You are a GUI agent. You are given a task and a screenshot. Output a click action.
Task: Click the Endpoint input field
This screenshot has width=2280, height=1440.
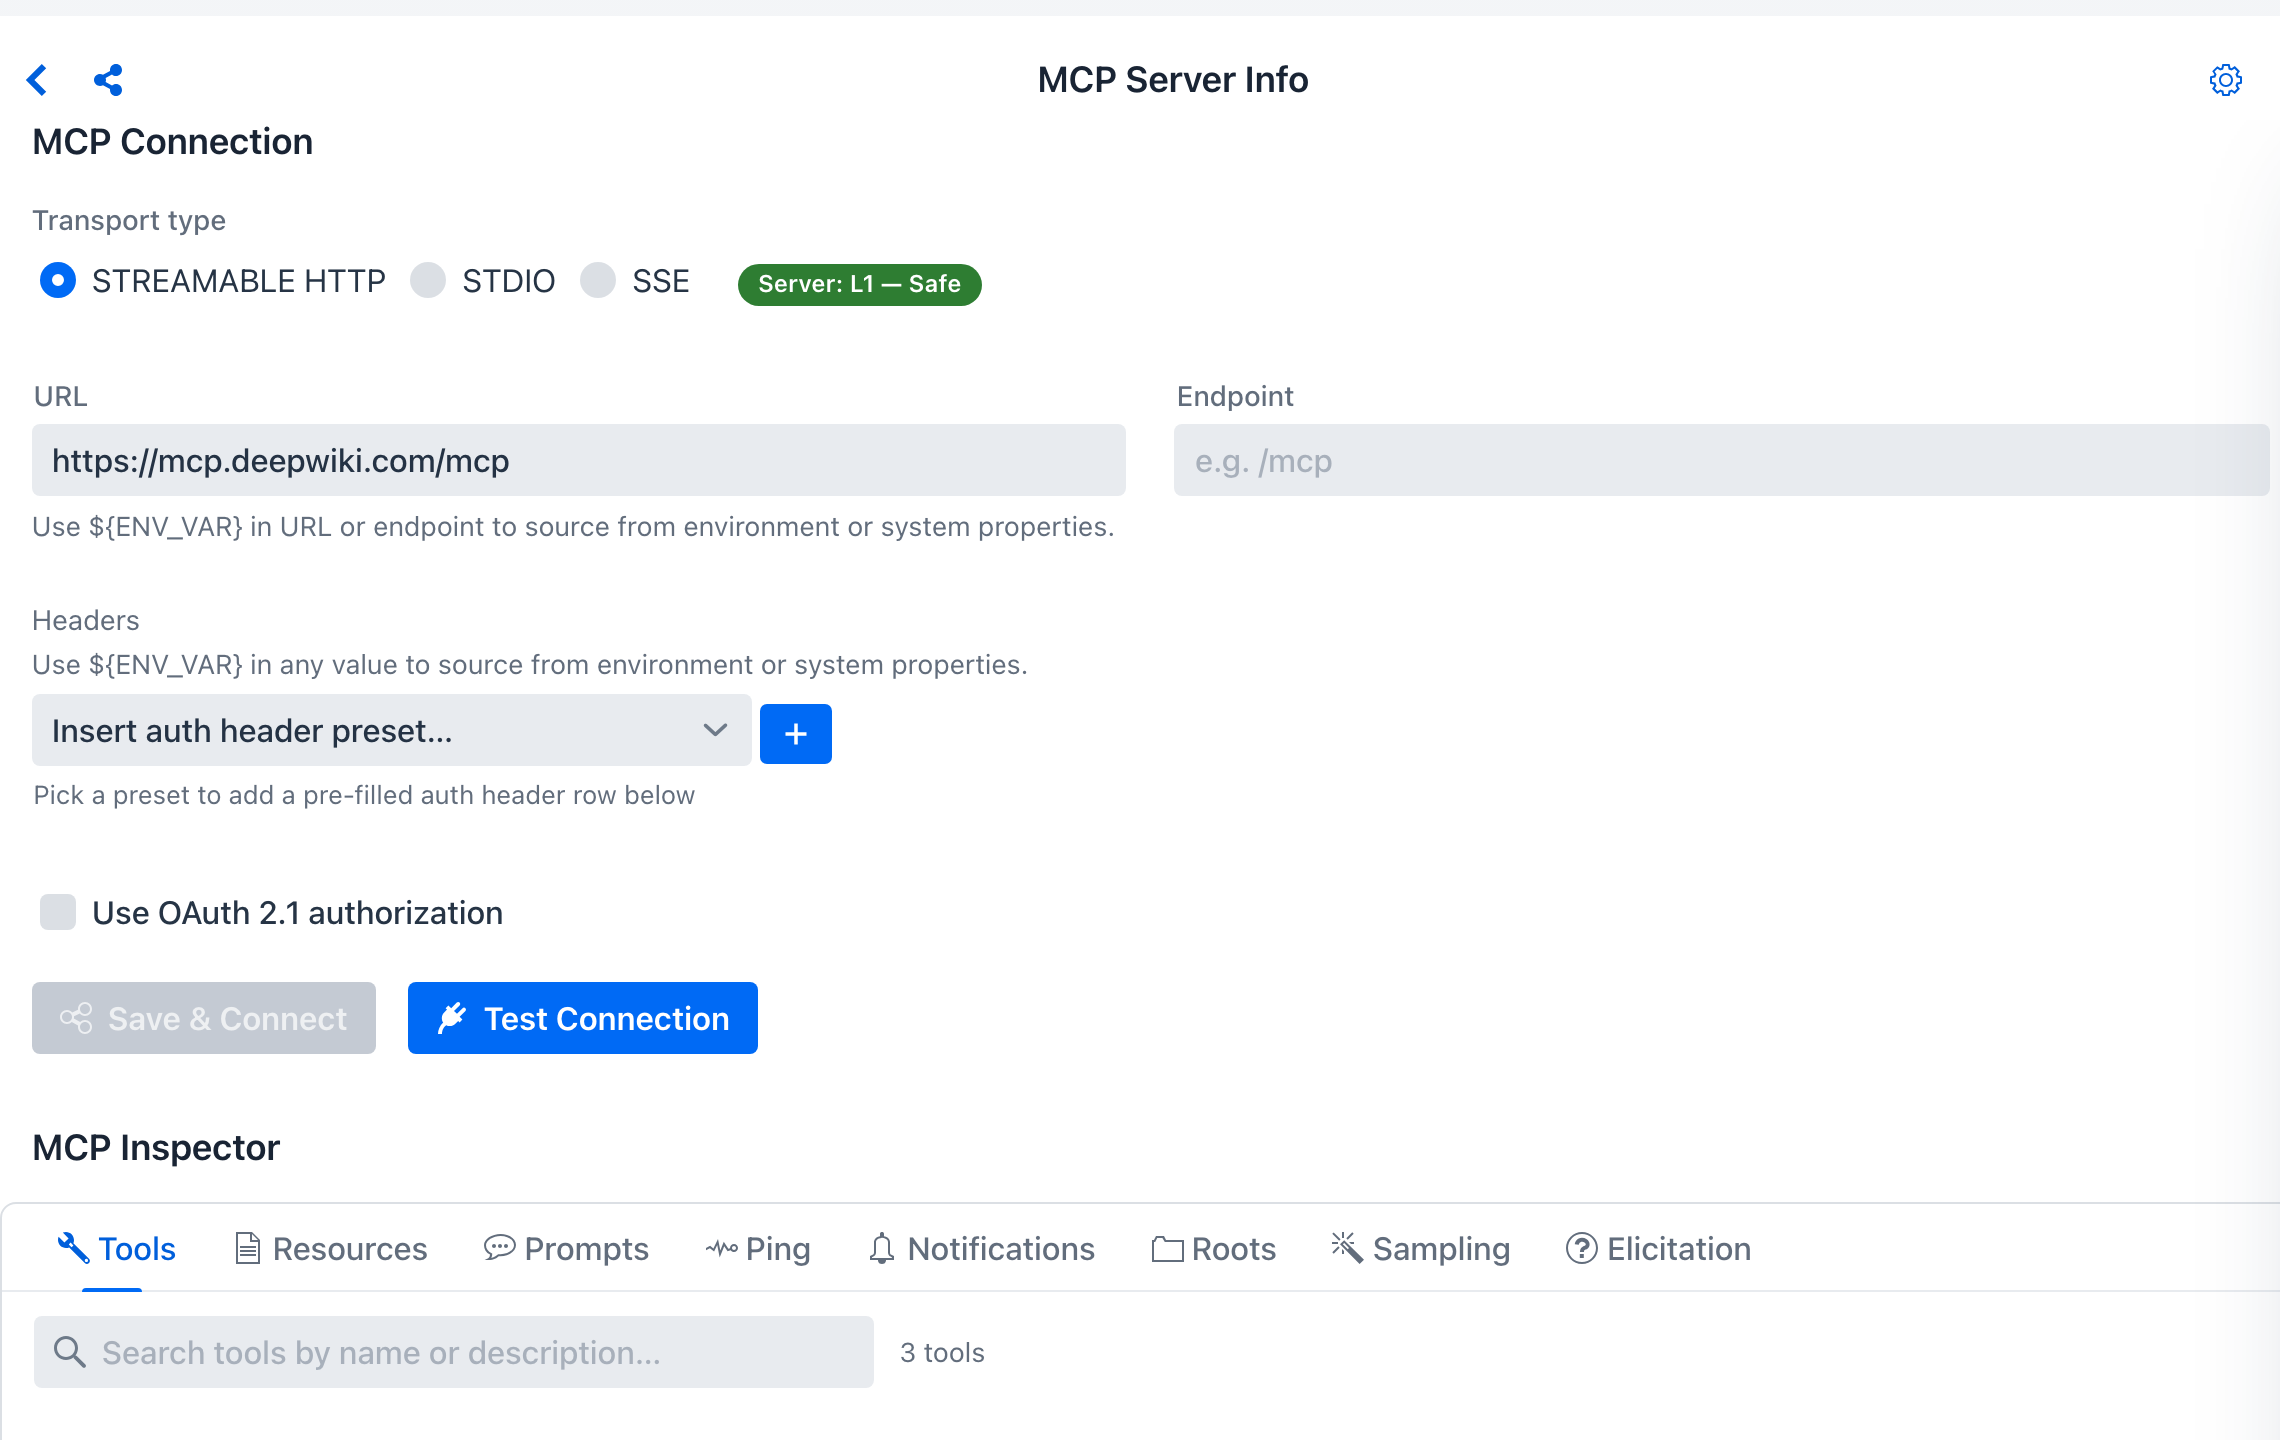(1722, 460)
